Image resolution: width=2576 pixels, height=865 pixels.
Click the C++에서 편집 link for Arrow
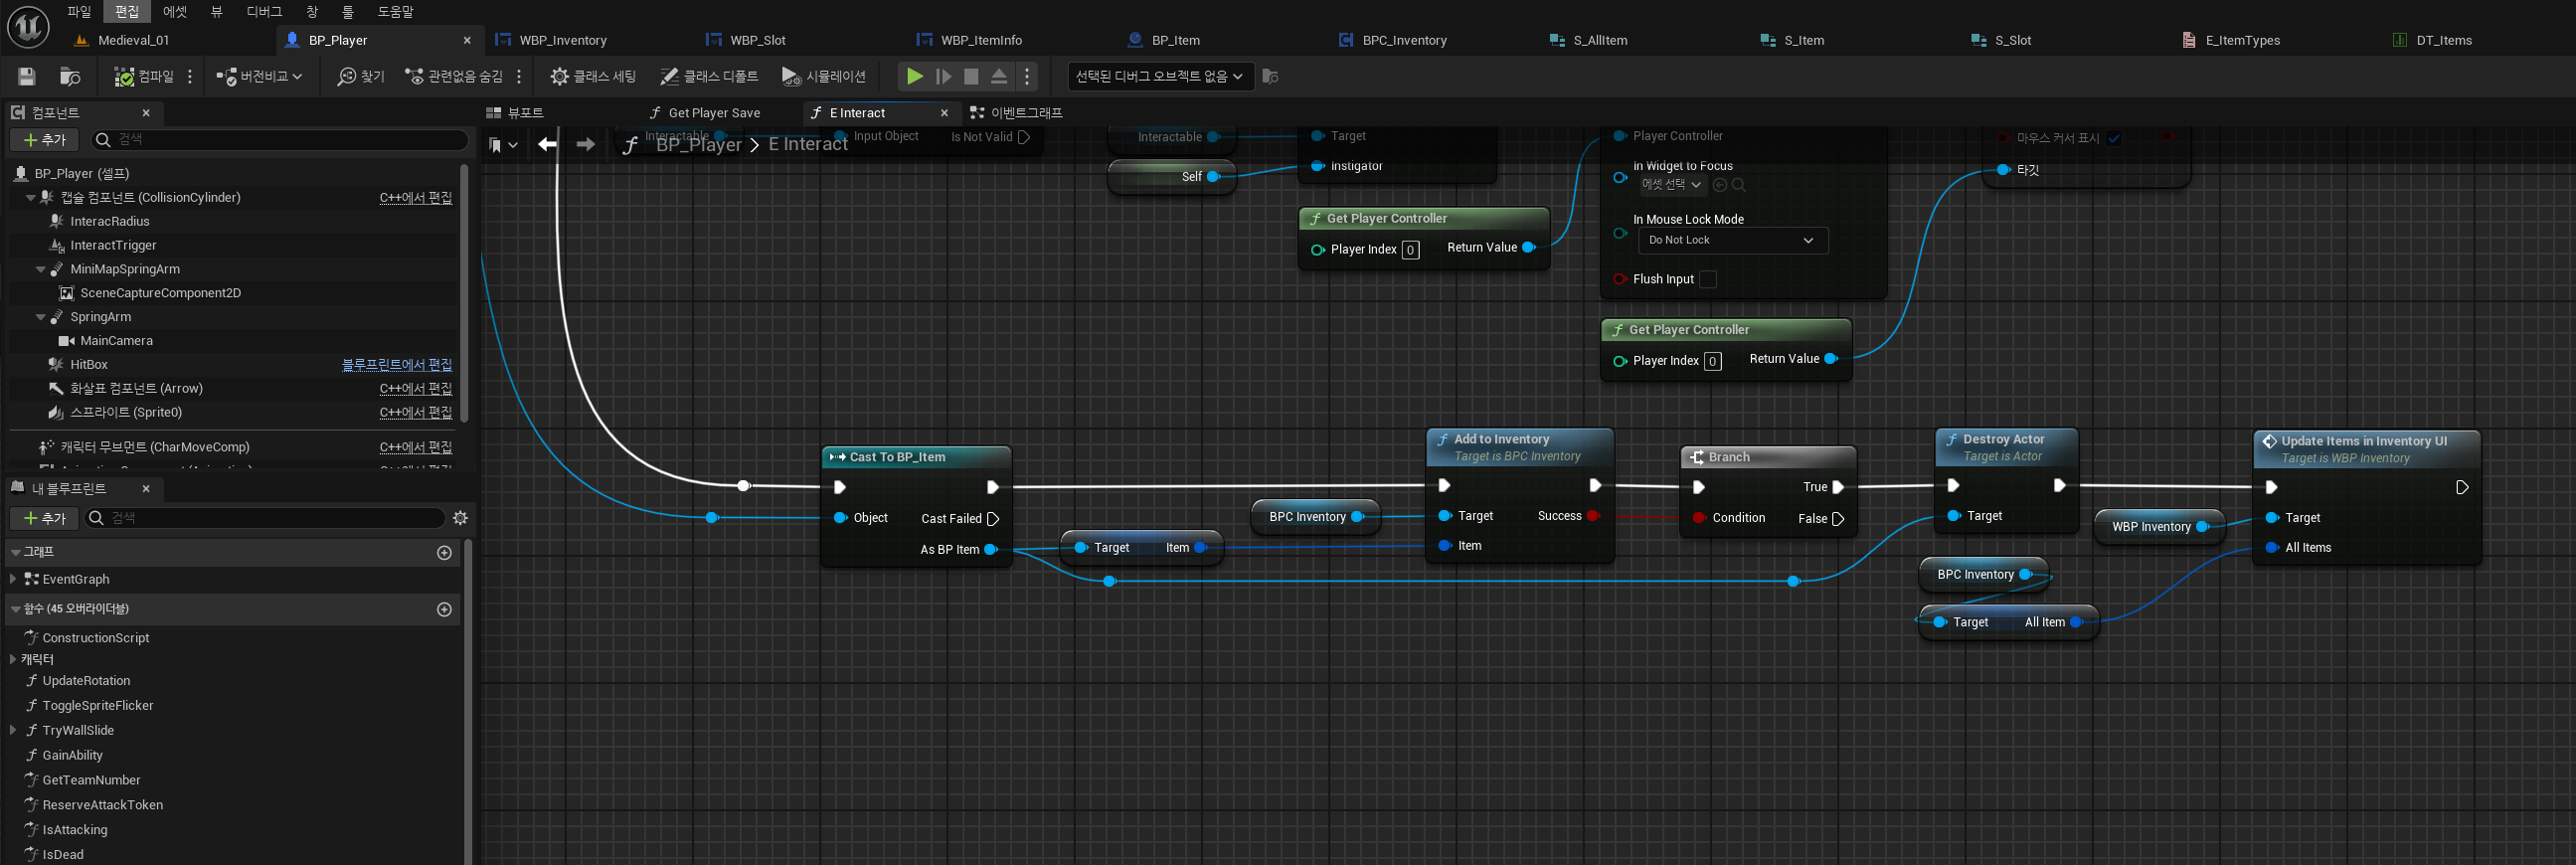coord(416,389)
